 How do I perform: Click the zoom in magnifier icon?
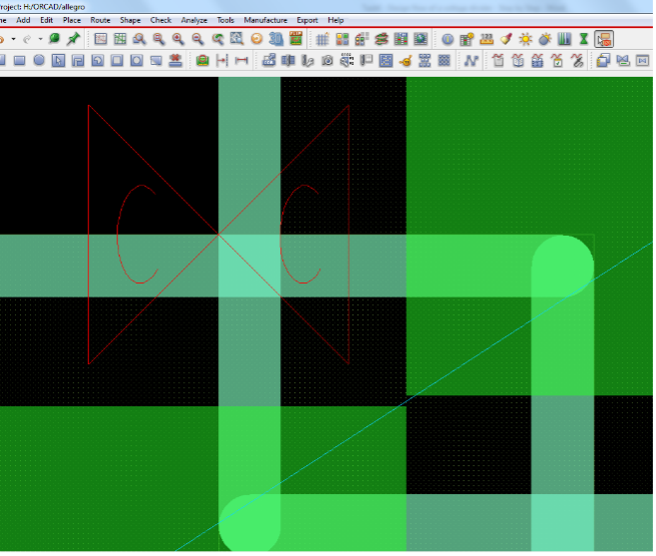(x=178, y=39)
